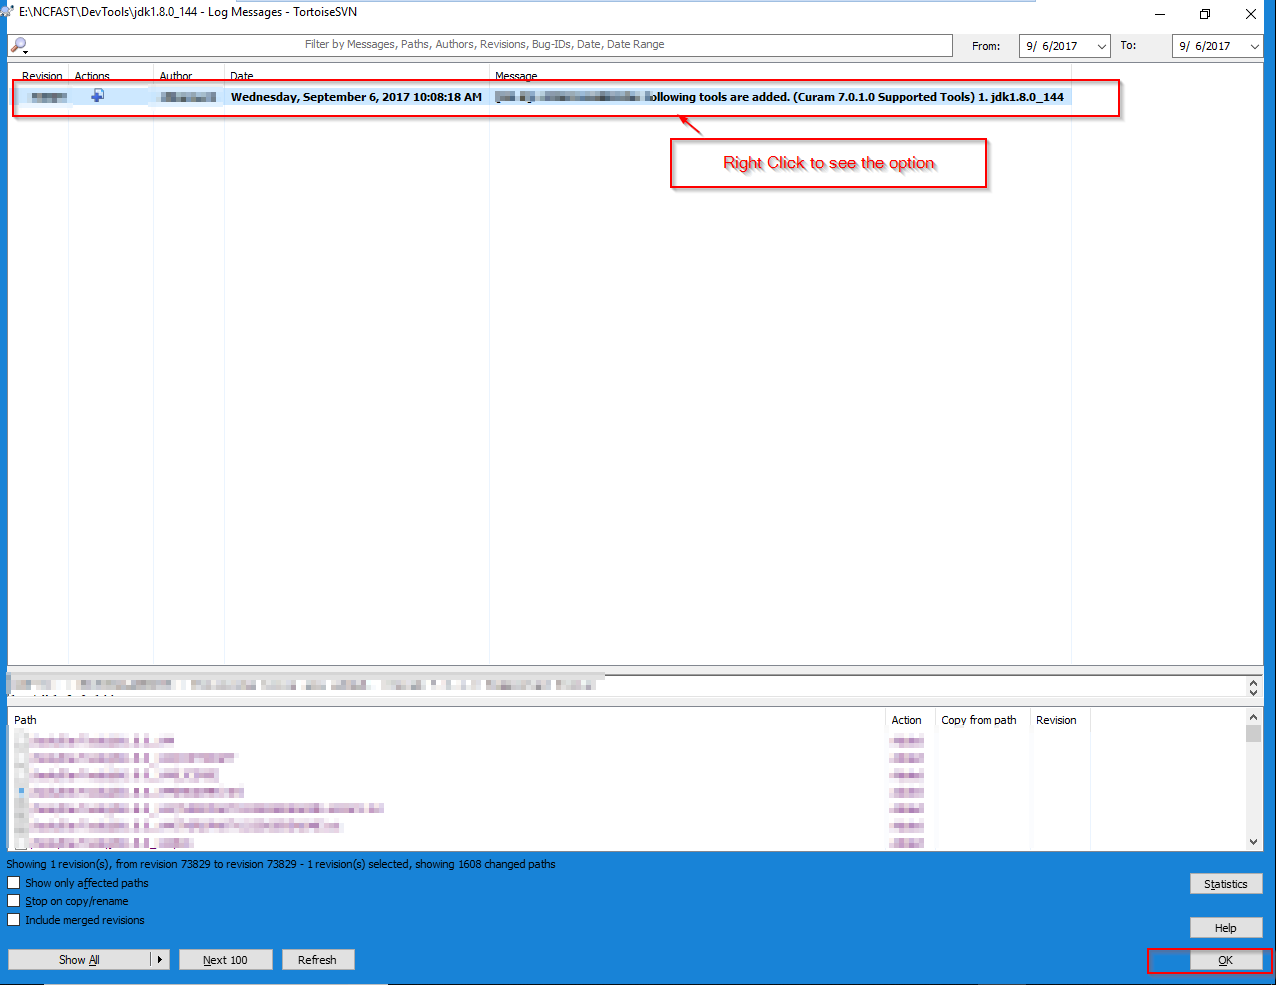Open Show All split-button arrow
1276x985 pixels.
point(160,960)
